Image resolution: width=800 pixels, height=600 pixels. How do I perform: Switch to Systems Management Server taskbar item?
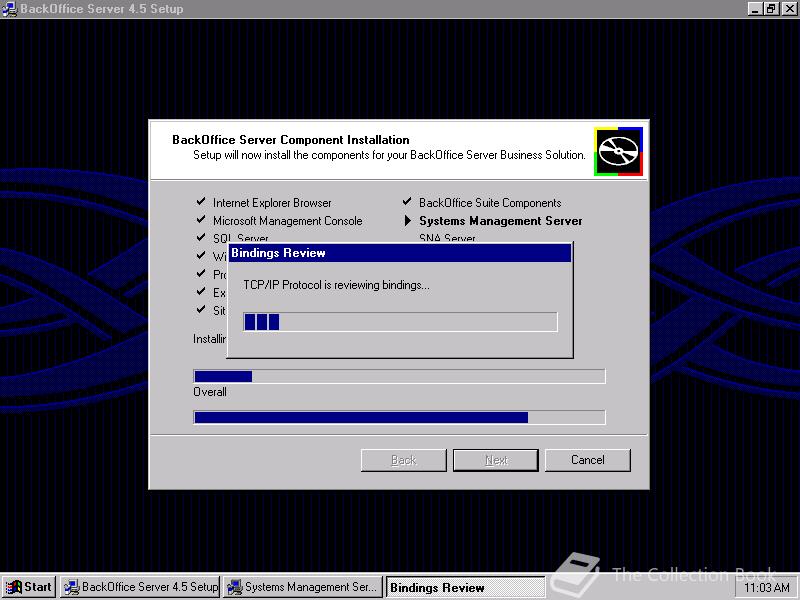tap(303, 587)
